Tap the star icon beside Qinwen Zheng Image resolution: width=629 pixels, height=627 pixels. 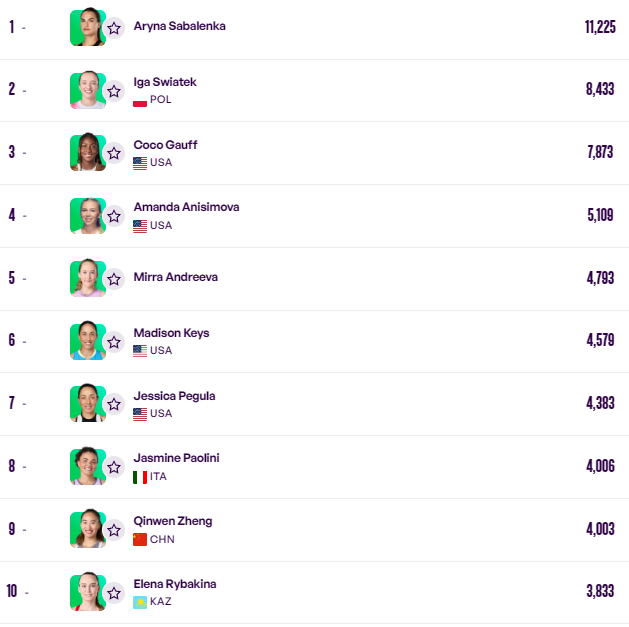(114, 529)
